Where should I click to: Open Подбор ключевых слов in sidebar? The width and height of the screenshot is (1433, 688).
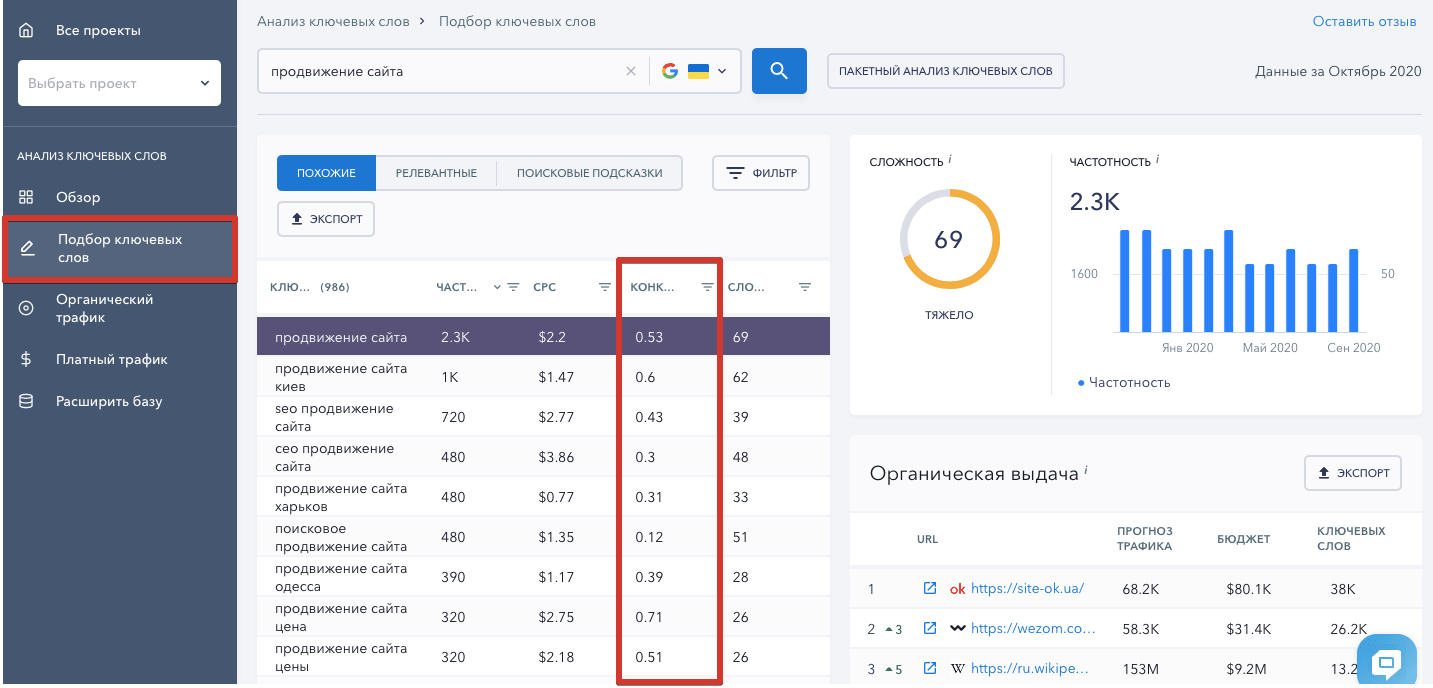point(119,249)
